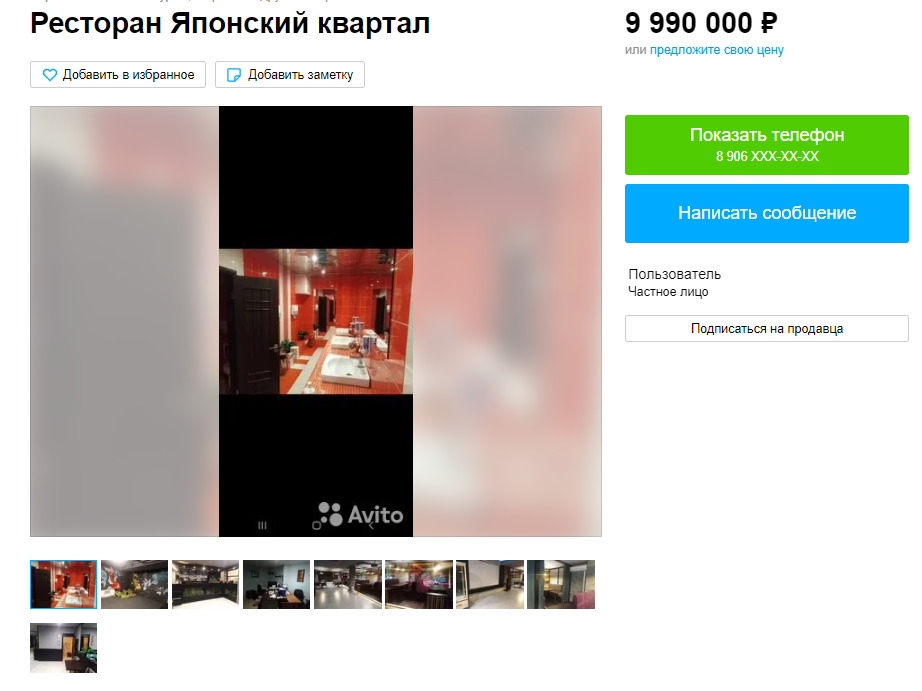Click the Пользователь seller name

[x=674, y=274]
